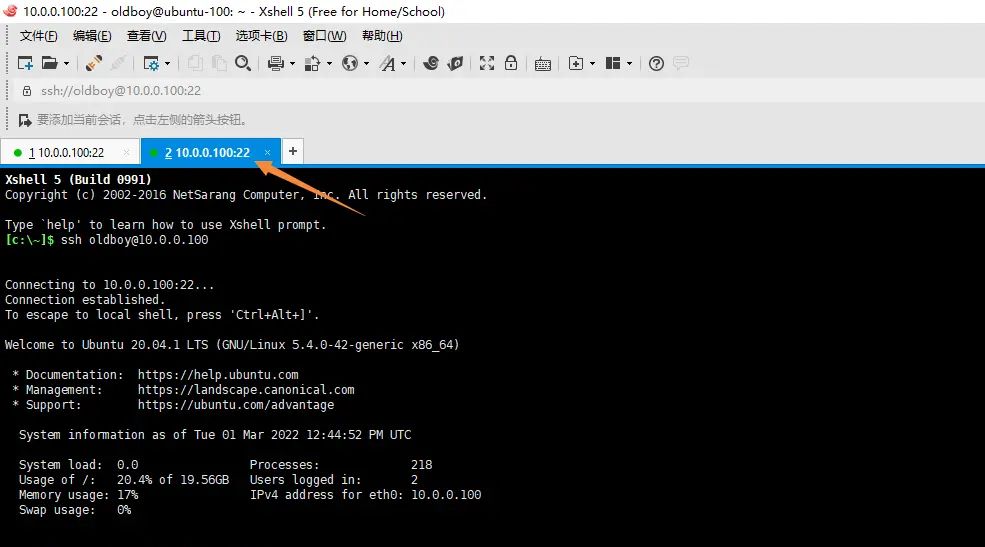Viewport: 985px width, 547px height.
Task: Open the 帮助(H) menu
Action: pos(382,36)
